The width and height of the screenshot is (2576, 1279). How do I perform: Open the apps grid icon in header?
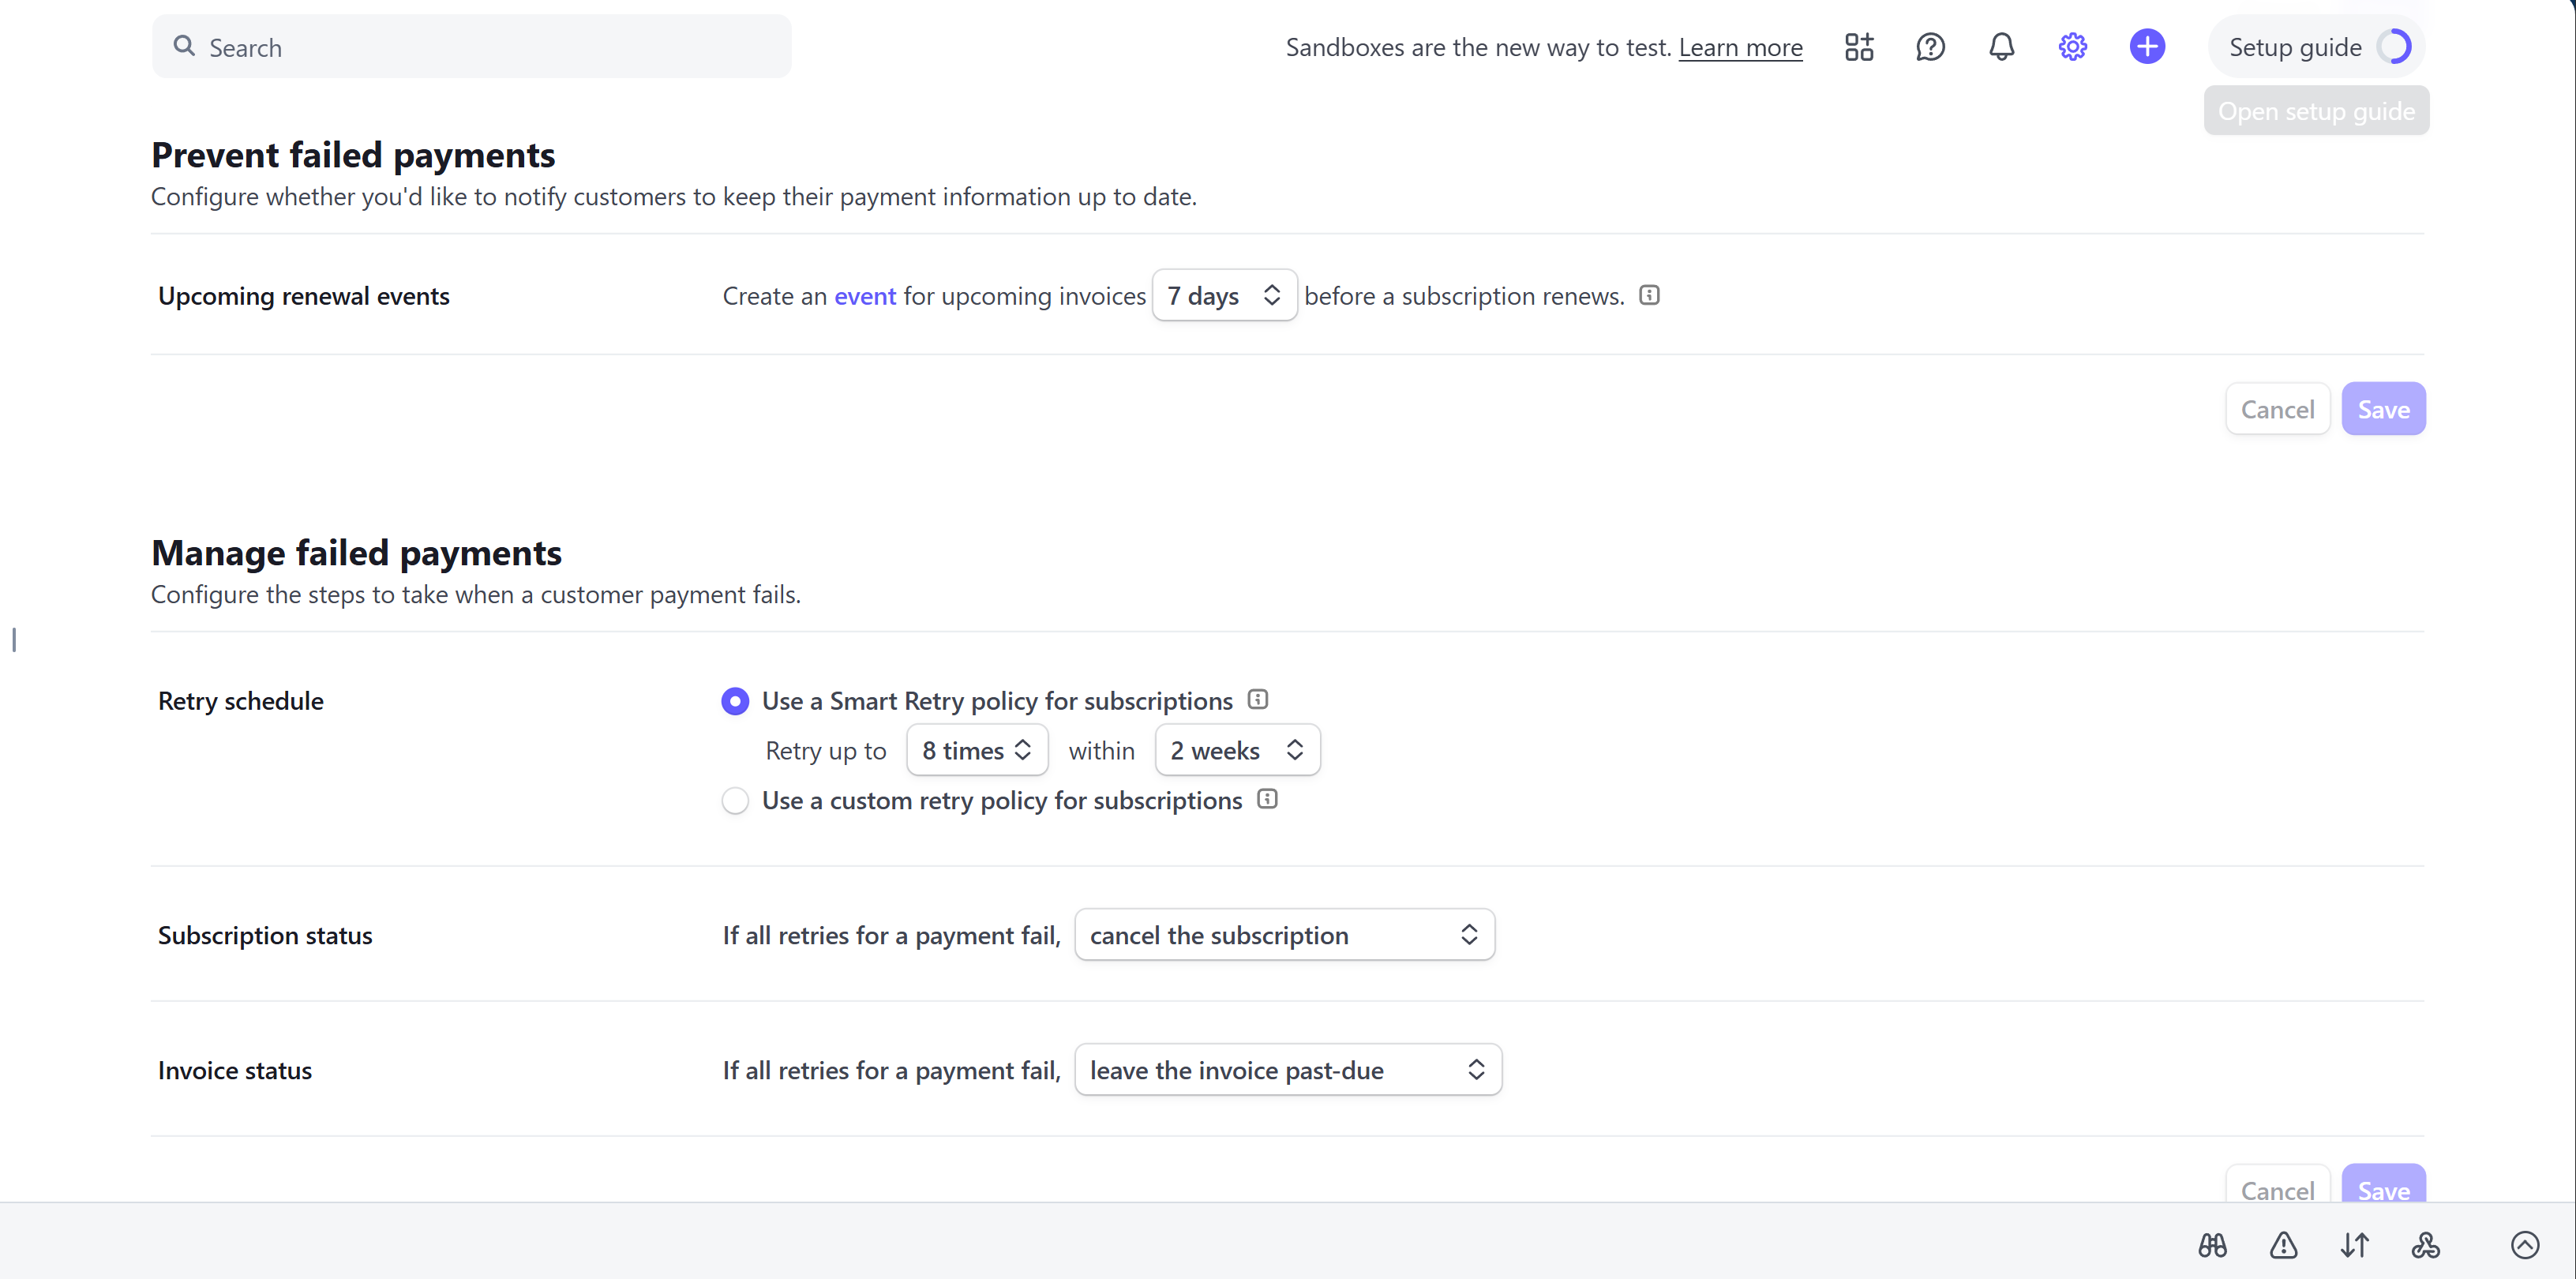coord(1859,47)
